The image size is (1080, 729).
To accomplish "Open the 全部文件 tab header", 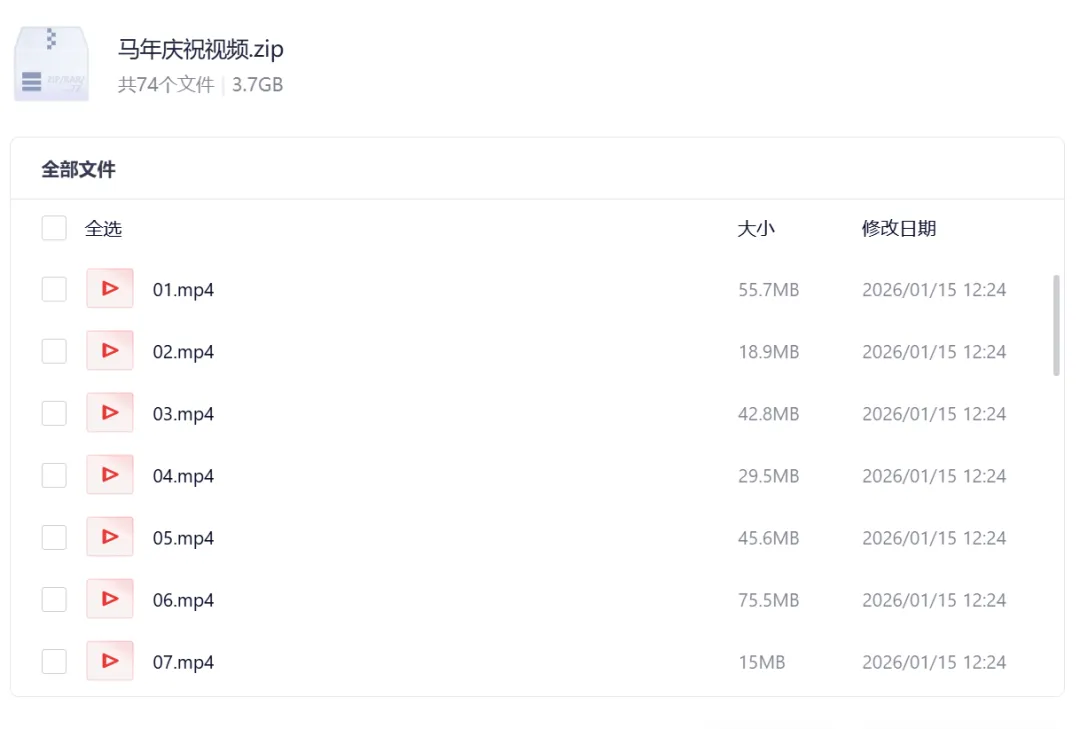I will click(78, 170).
